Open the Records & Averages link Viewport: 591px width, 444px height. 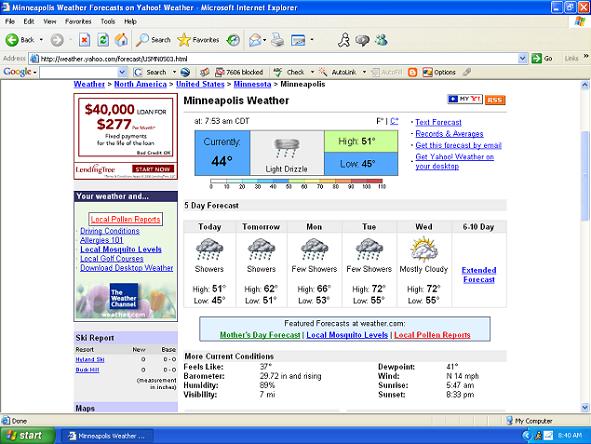(x=449, y=134)
